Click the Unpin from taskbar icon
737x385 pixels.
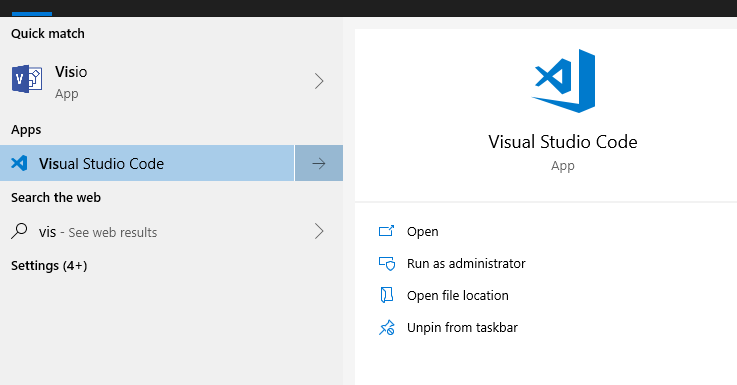[x=387, y=328]
